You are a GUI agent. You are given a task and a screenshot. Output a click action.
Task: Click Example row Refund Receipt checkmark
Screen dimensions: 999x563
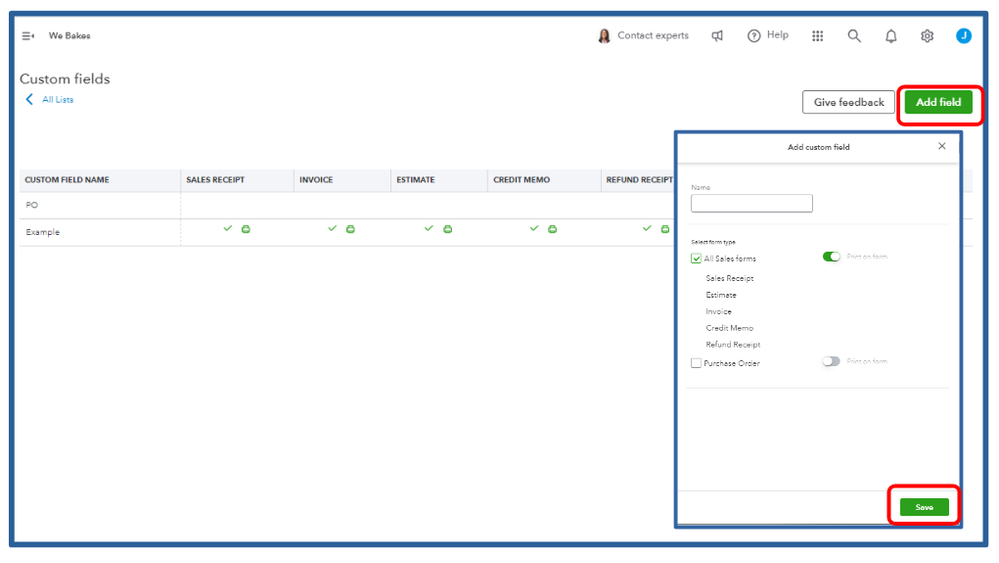[647, 228]
